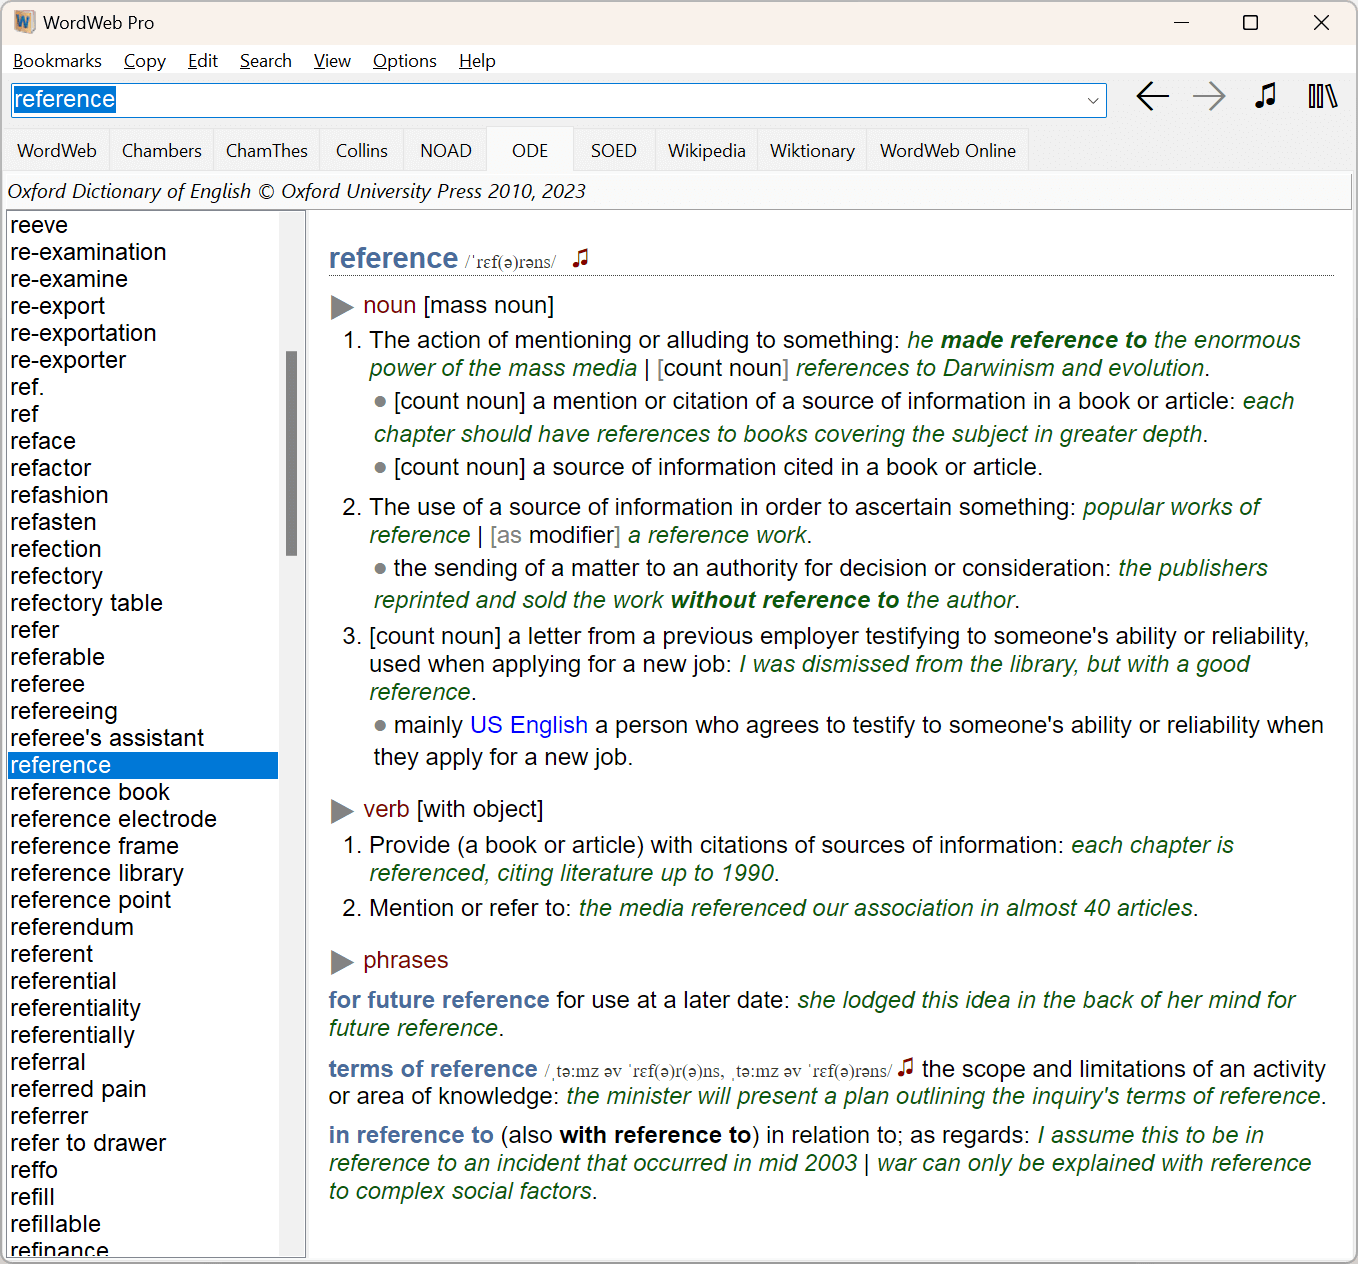Open the search history dropdown
The image size is (1358, 1264).
point(1092,100)
